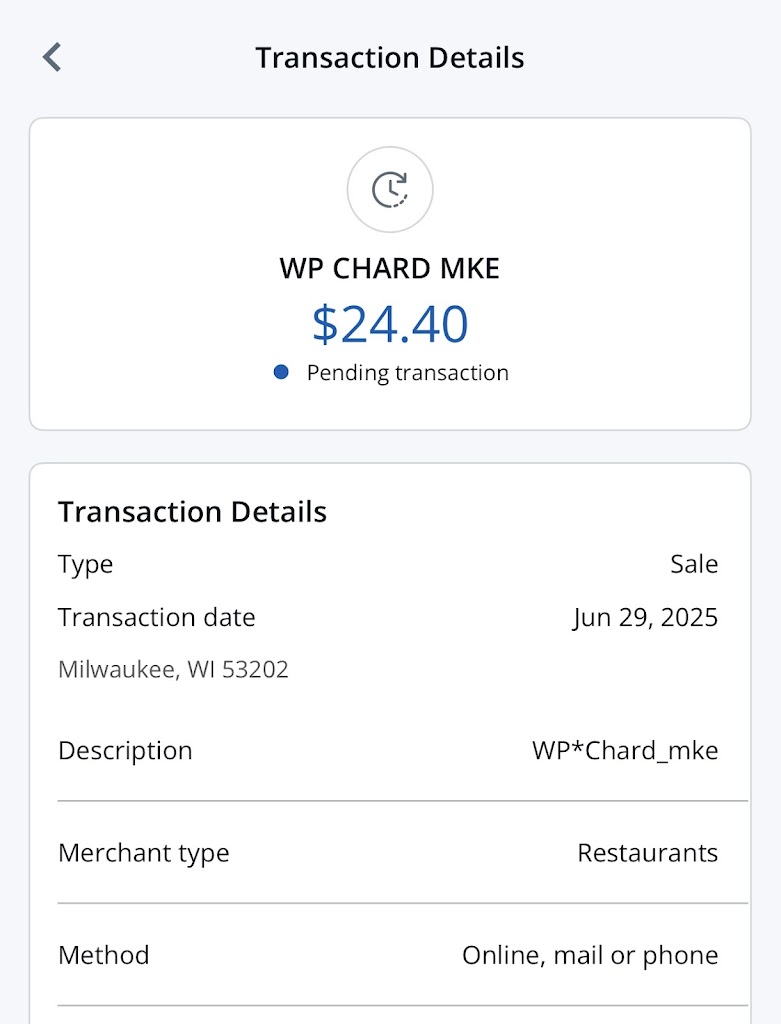Click the Description row label
This screenshot has width=781, height=1024.
(x=125, y=750)
